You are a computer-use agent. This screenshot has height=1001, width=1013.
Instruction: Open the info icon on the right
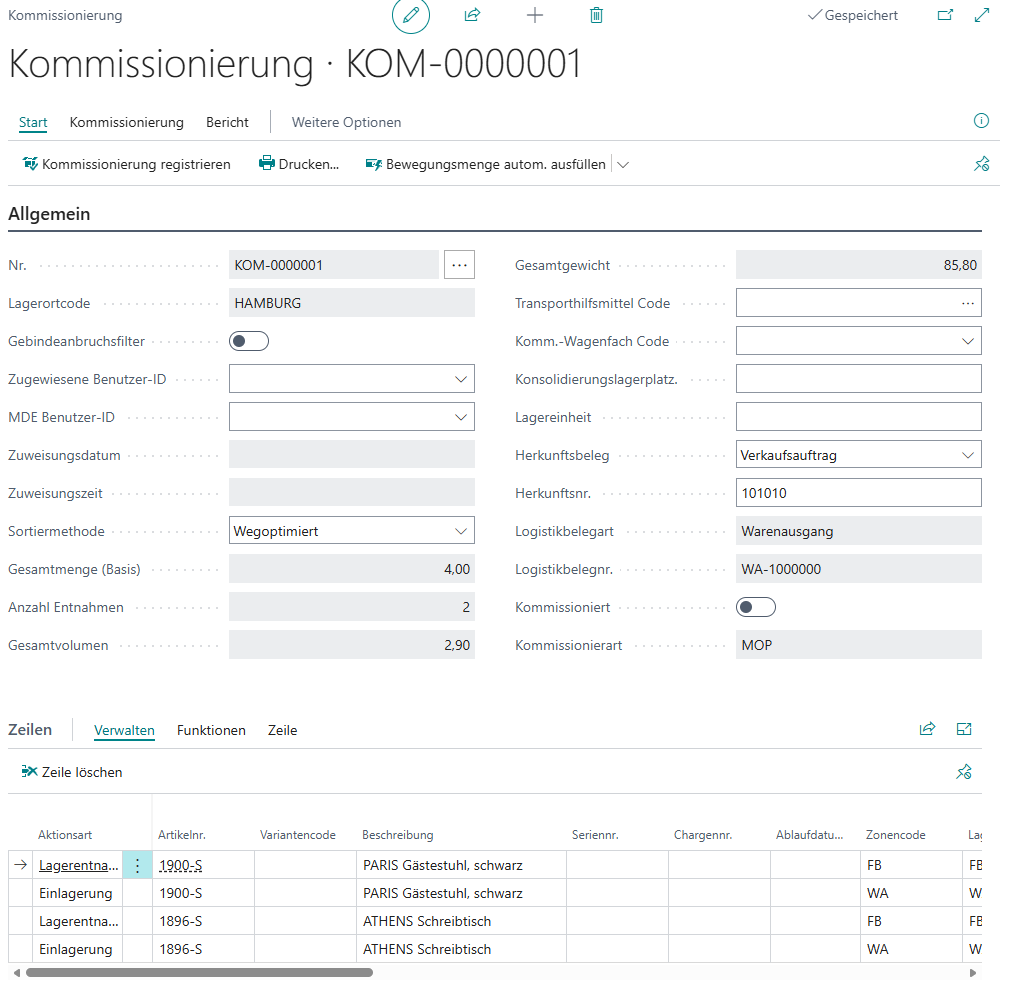click(981, 120)
